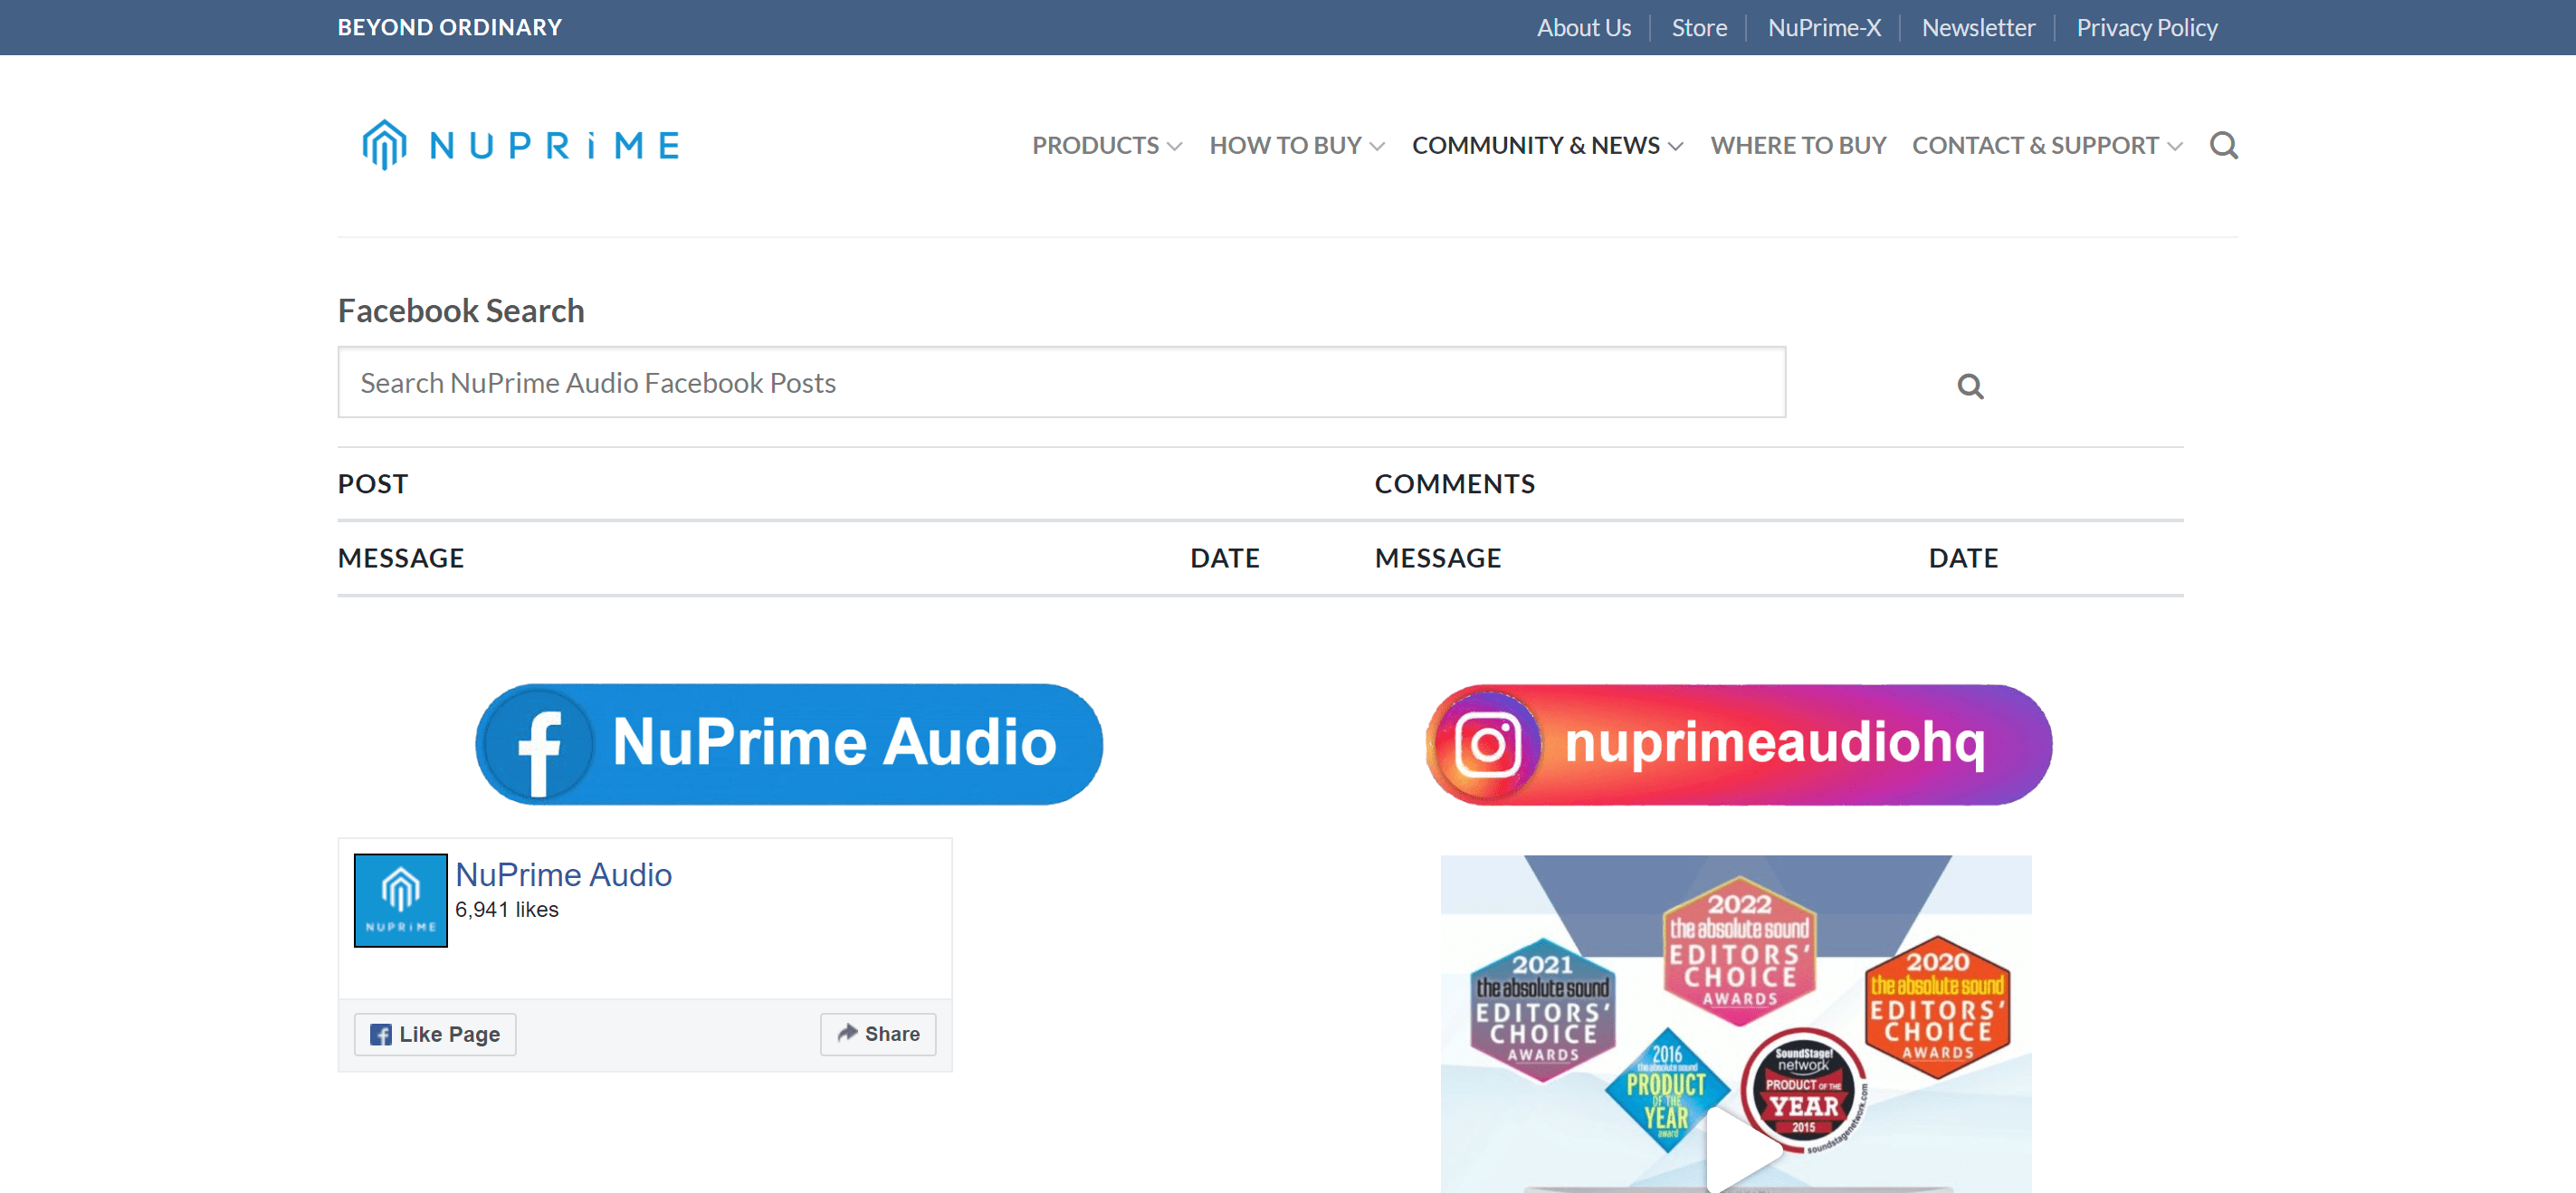Click the Like Page button
Viewport: 2576px width, 1193px height.
click(435, 1034)
